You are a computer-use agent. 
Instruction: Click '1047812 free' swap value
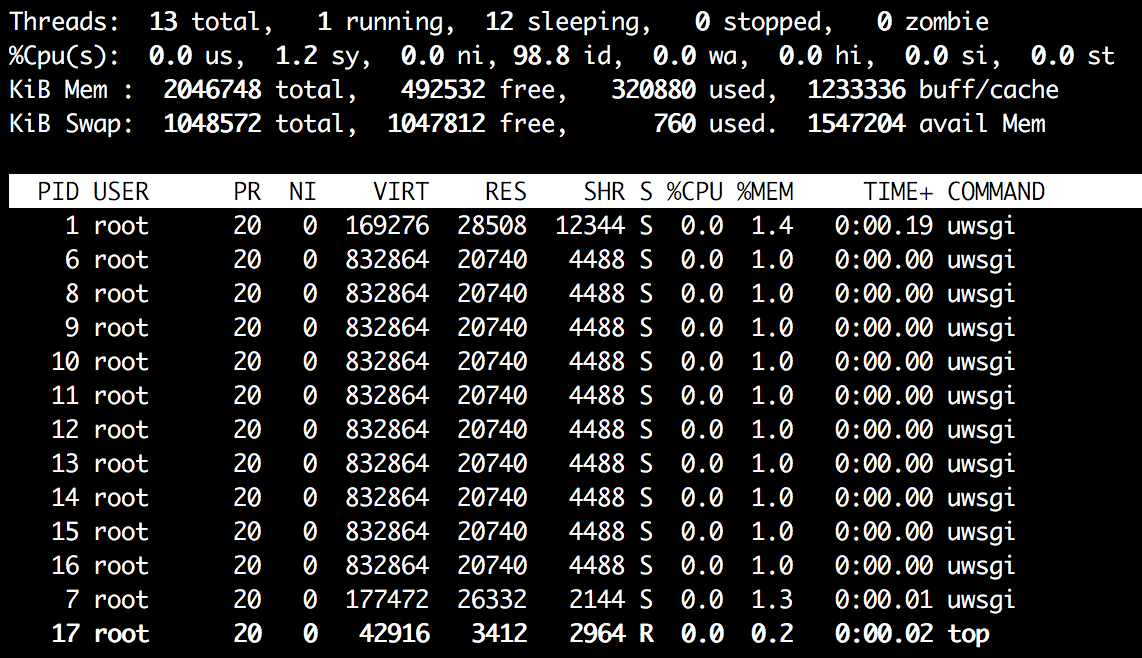tap(471, 124)
